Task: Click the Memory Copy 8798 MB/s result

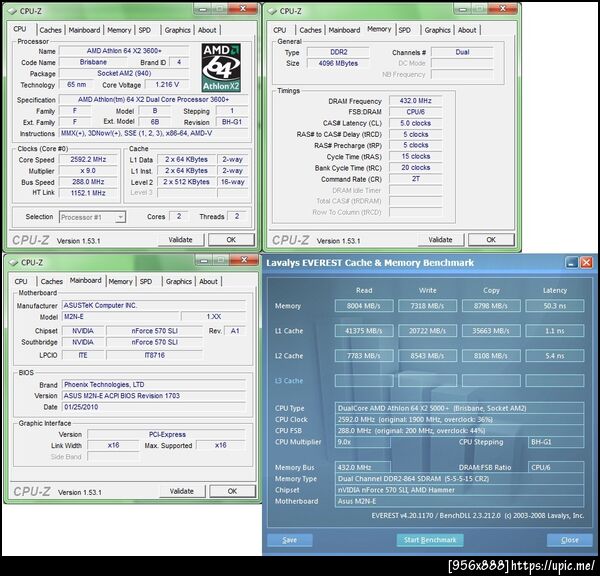Action: (491, 306)
